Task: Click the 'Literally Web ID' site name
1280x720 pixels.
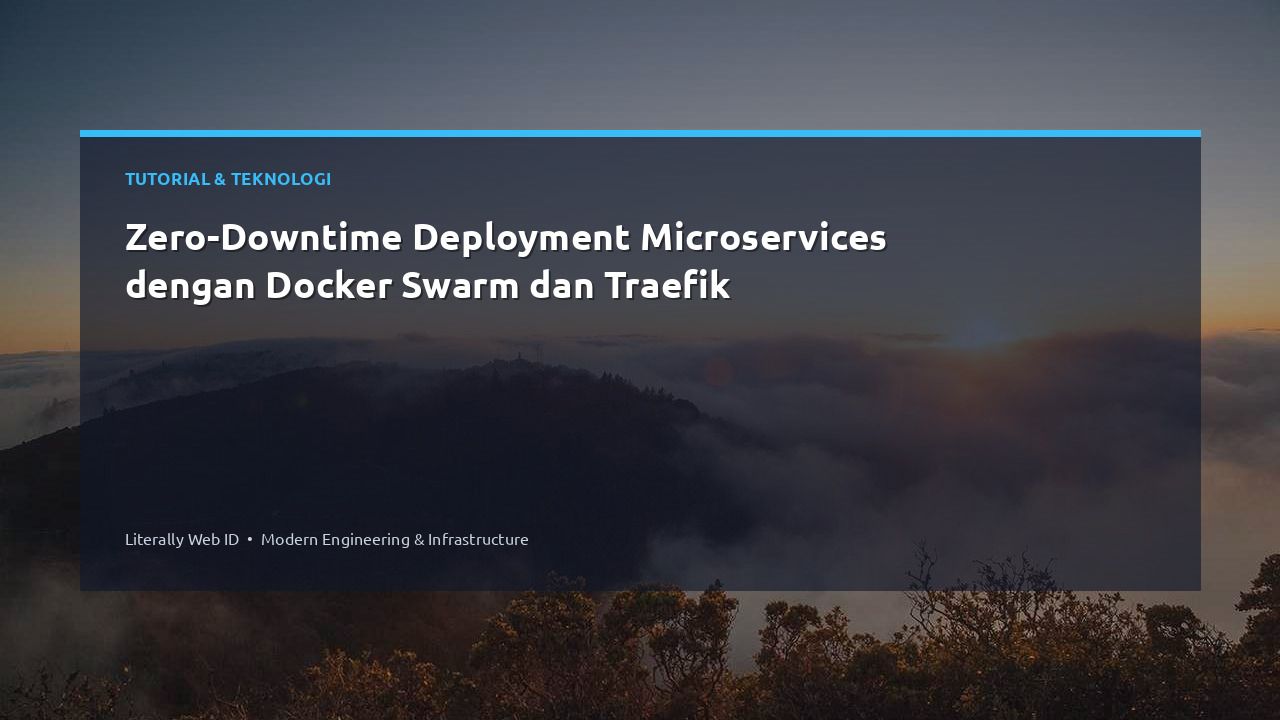Action: click(x=182, y=539)
